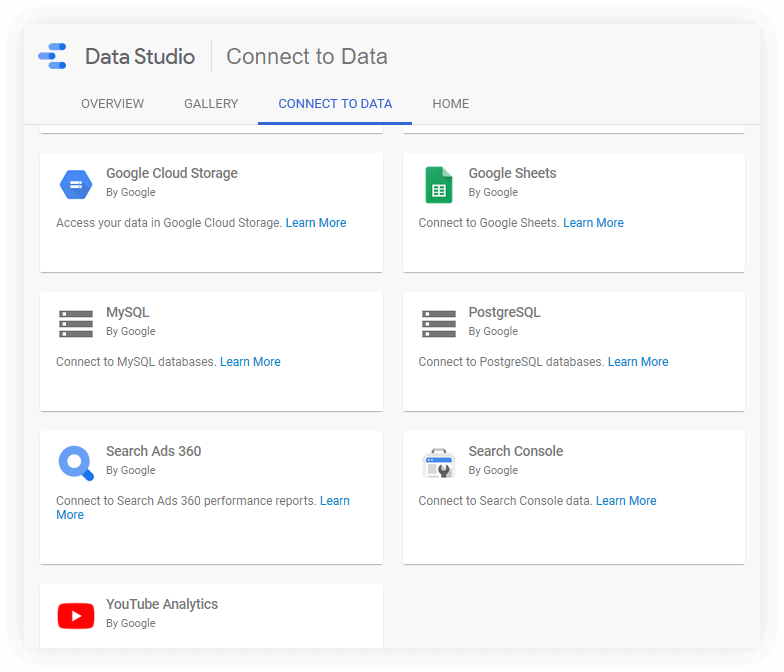Screen dimensions: 784x672
Task: Select the YouTube Analytics connector title
Action: point(162,604)
